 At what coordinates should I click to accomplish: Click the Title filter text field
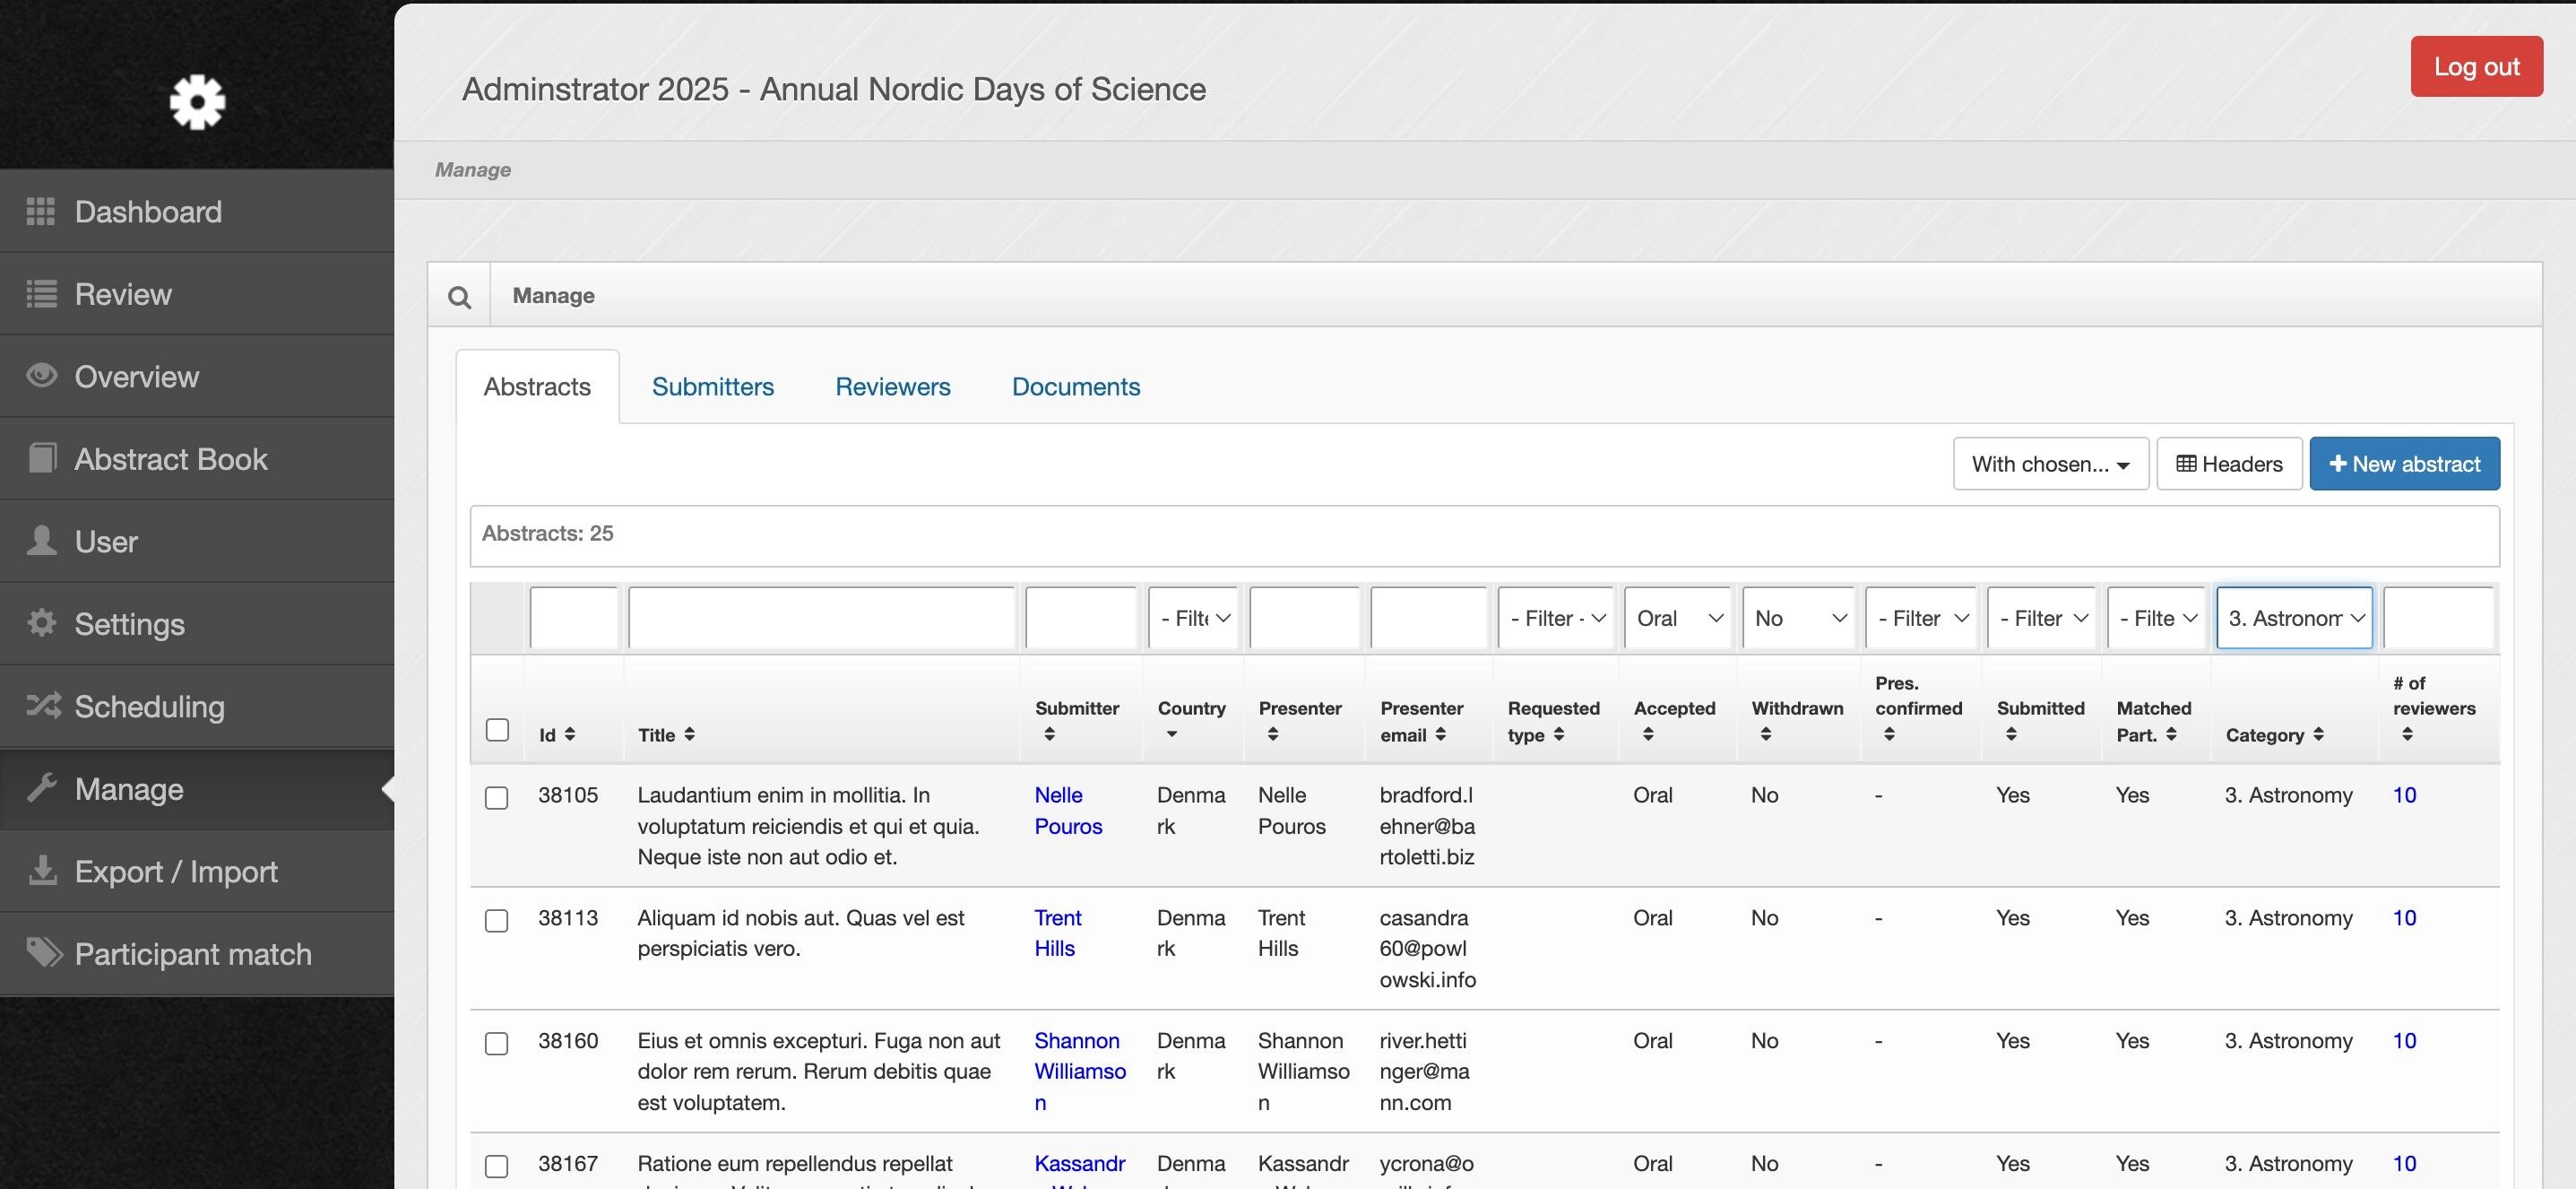[821, 618]
